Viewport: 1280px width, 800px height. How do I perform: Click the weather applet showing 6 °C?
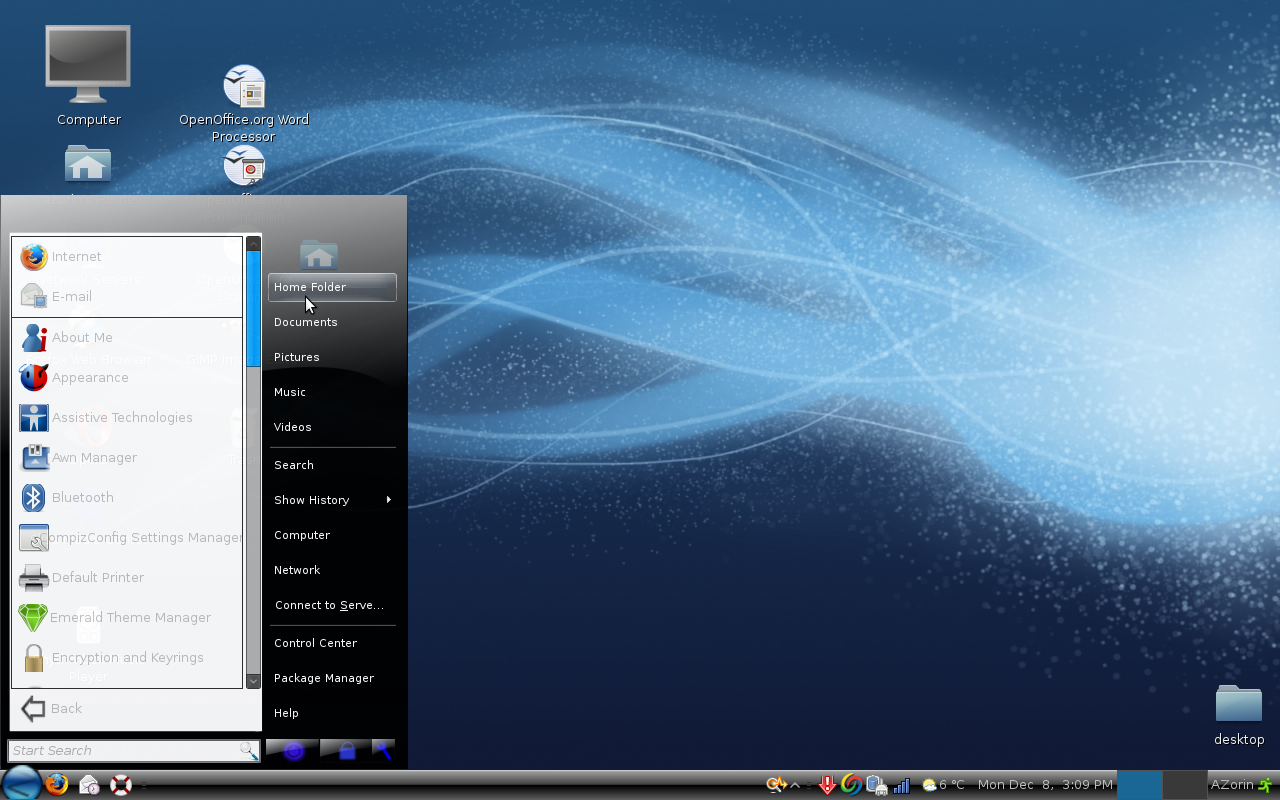941,784
